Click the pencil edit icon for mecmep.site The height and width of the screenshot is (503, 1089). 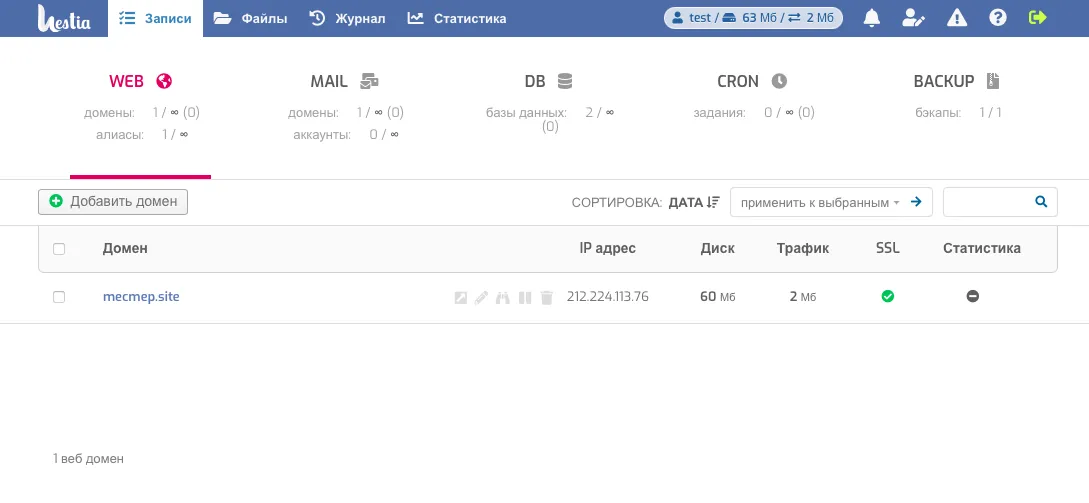pyautogui.click(x=481, y=297)
